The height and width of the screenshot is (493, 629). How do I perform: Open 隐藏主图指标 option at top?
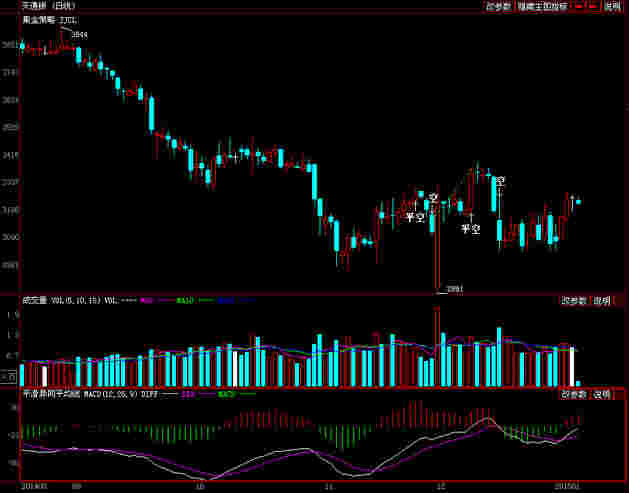tap(542, 6)
